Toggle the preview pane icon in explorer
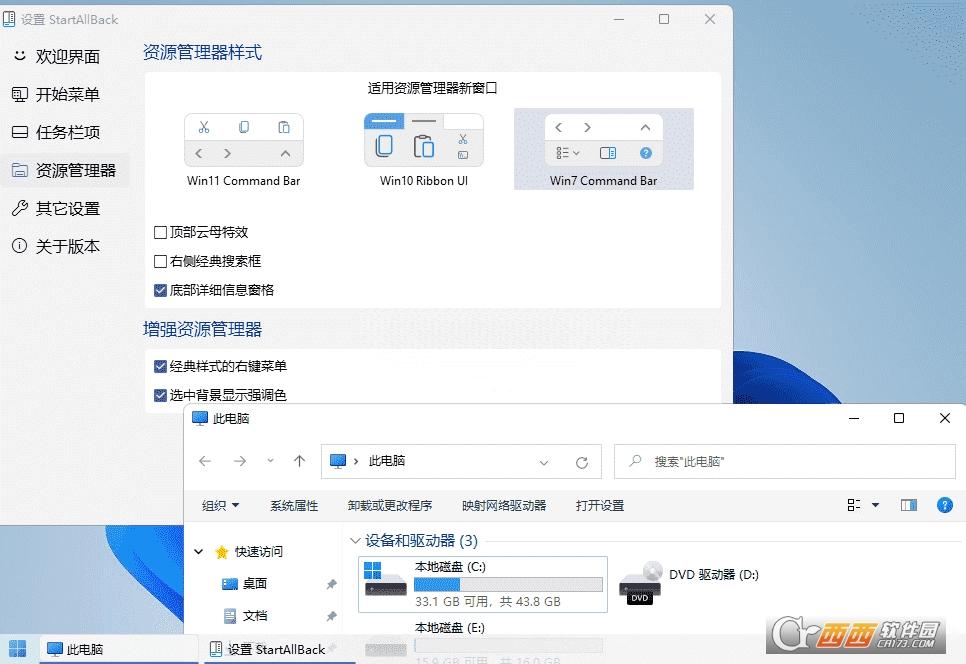The width and height of the screenshot is (966, 664). pos(909,505)
